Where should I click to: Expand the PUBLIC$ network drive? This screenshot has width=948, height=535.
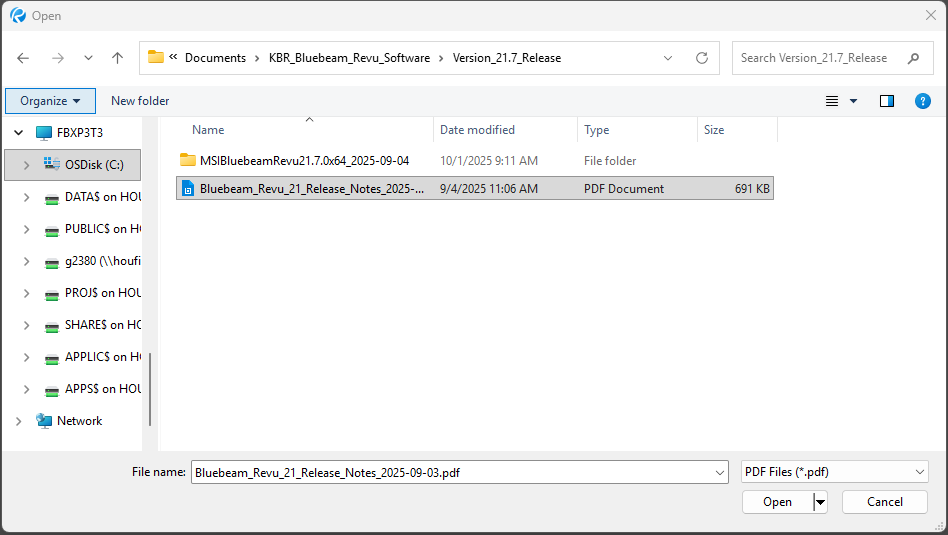[x=26, y=229]
